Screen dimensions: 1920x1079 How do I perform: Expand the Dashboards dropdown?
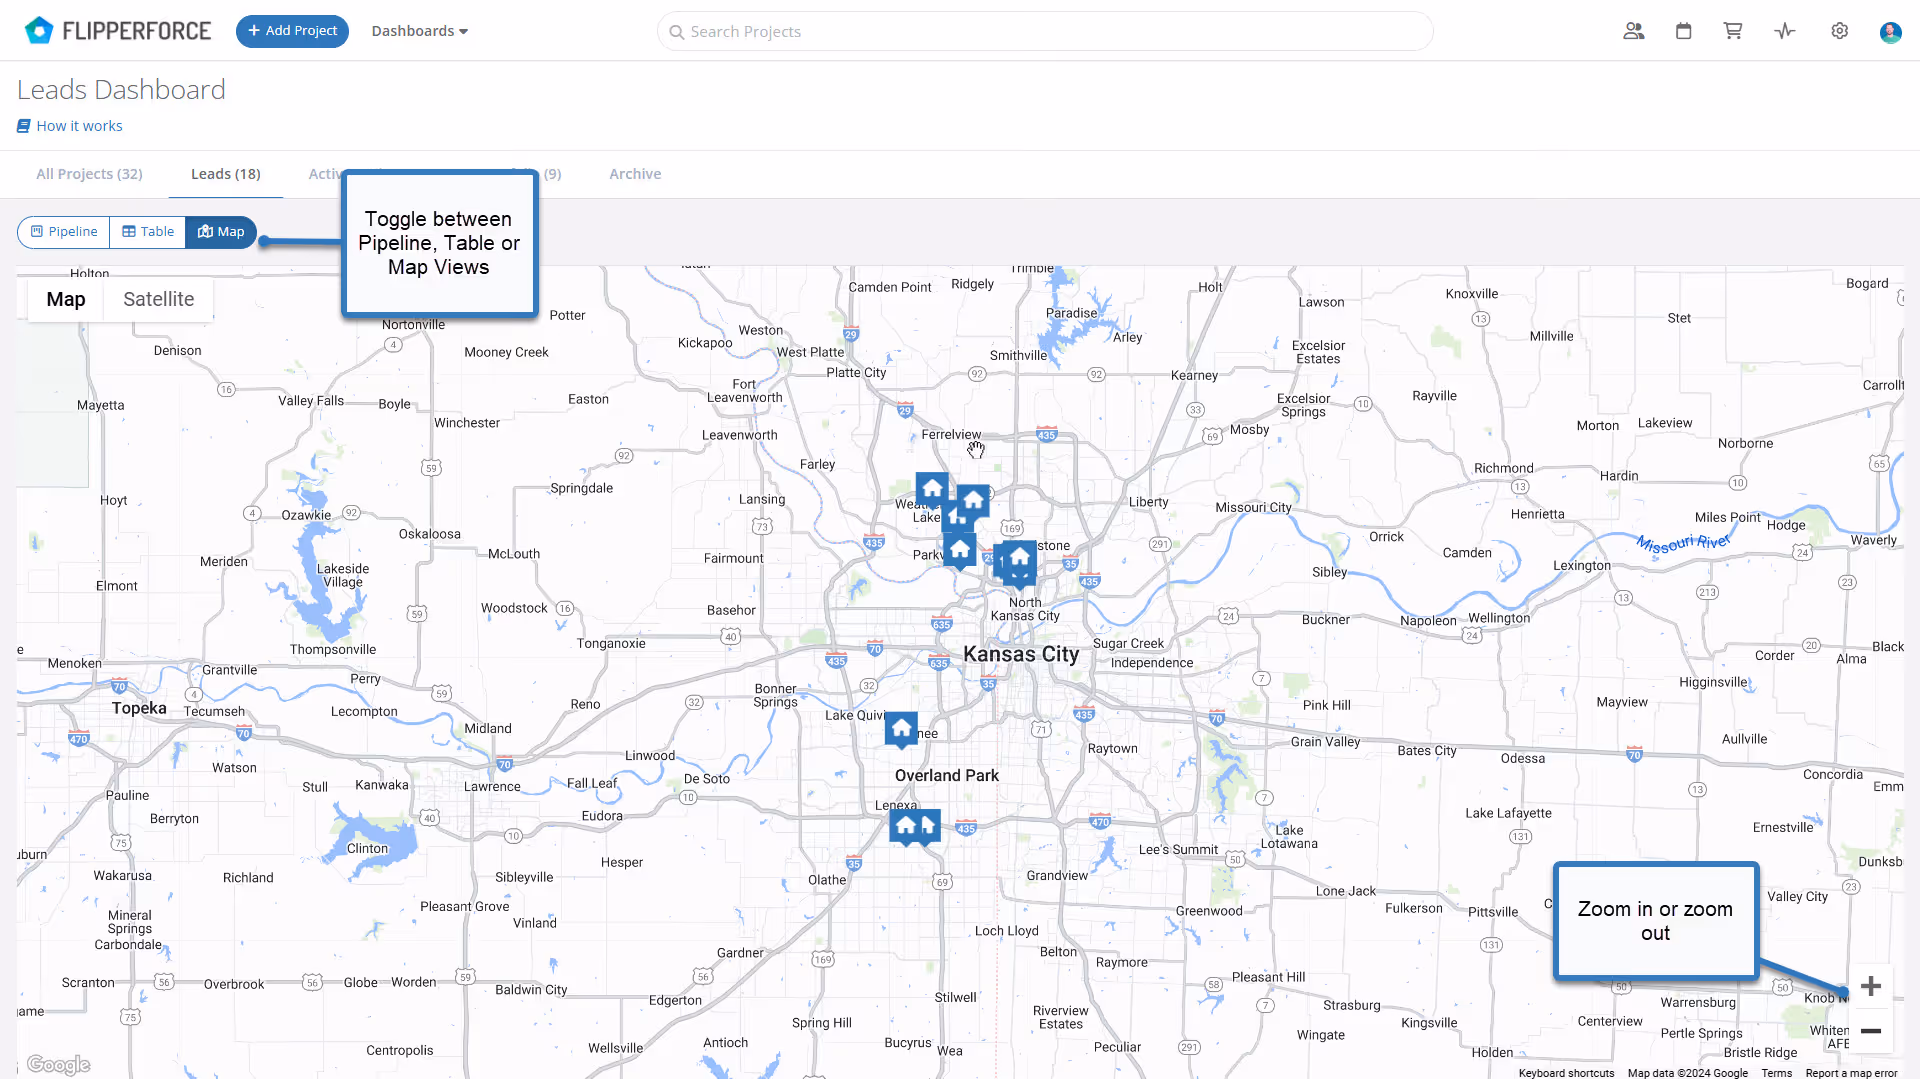pyautogui.click(x=420, y=31)
